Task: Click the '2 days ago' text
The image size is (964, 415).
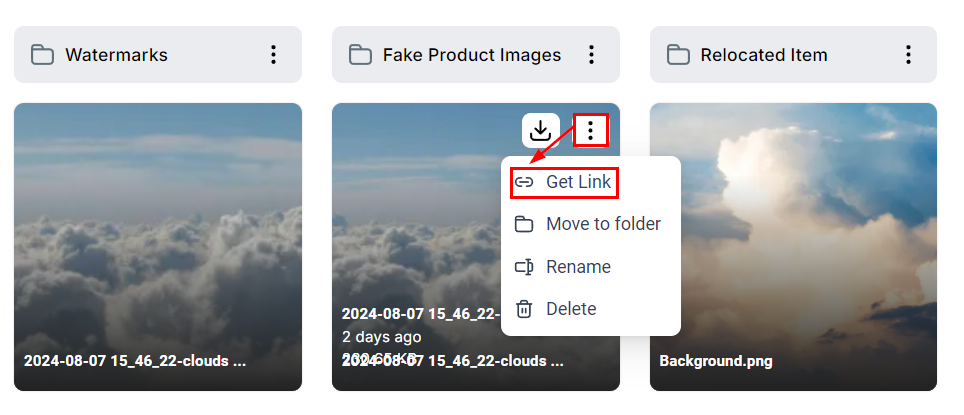Action: click(x=382, y=337)
